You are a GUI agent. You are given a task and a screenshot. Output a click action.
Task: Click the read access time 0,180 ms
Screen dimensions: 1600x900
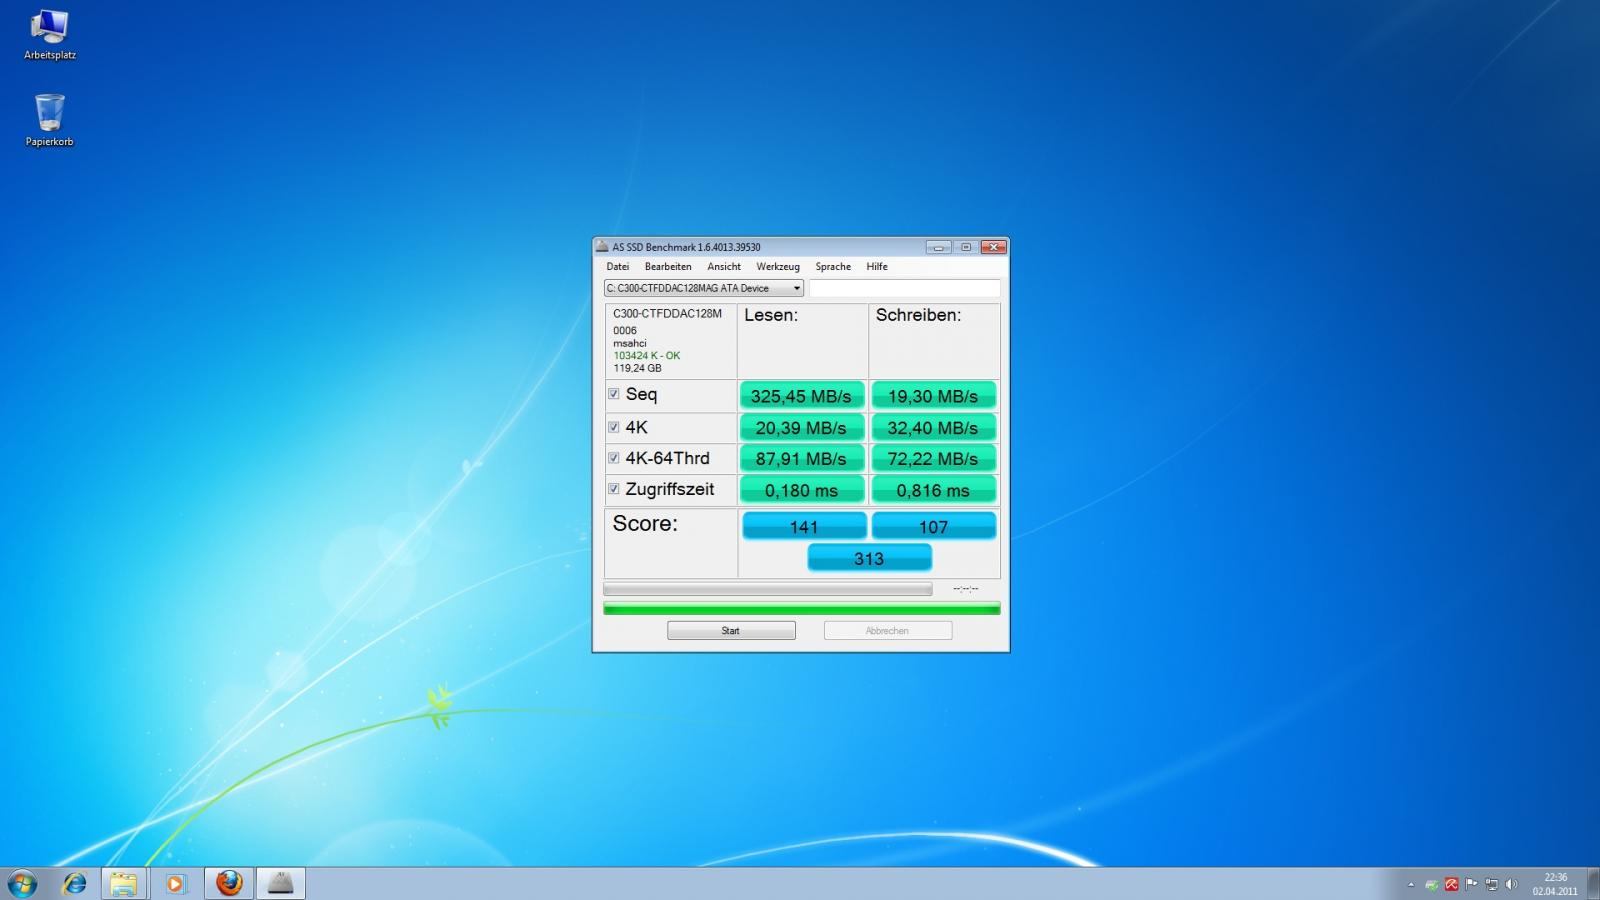(802, 490)
